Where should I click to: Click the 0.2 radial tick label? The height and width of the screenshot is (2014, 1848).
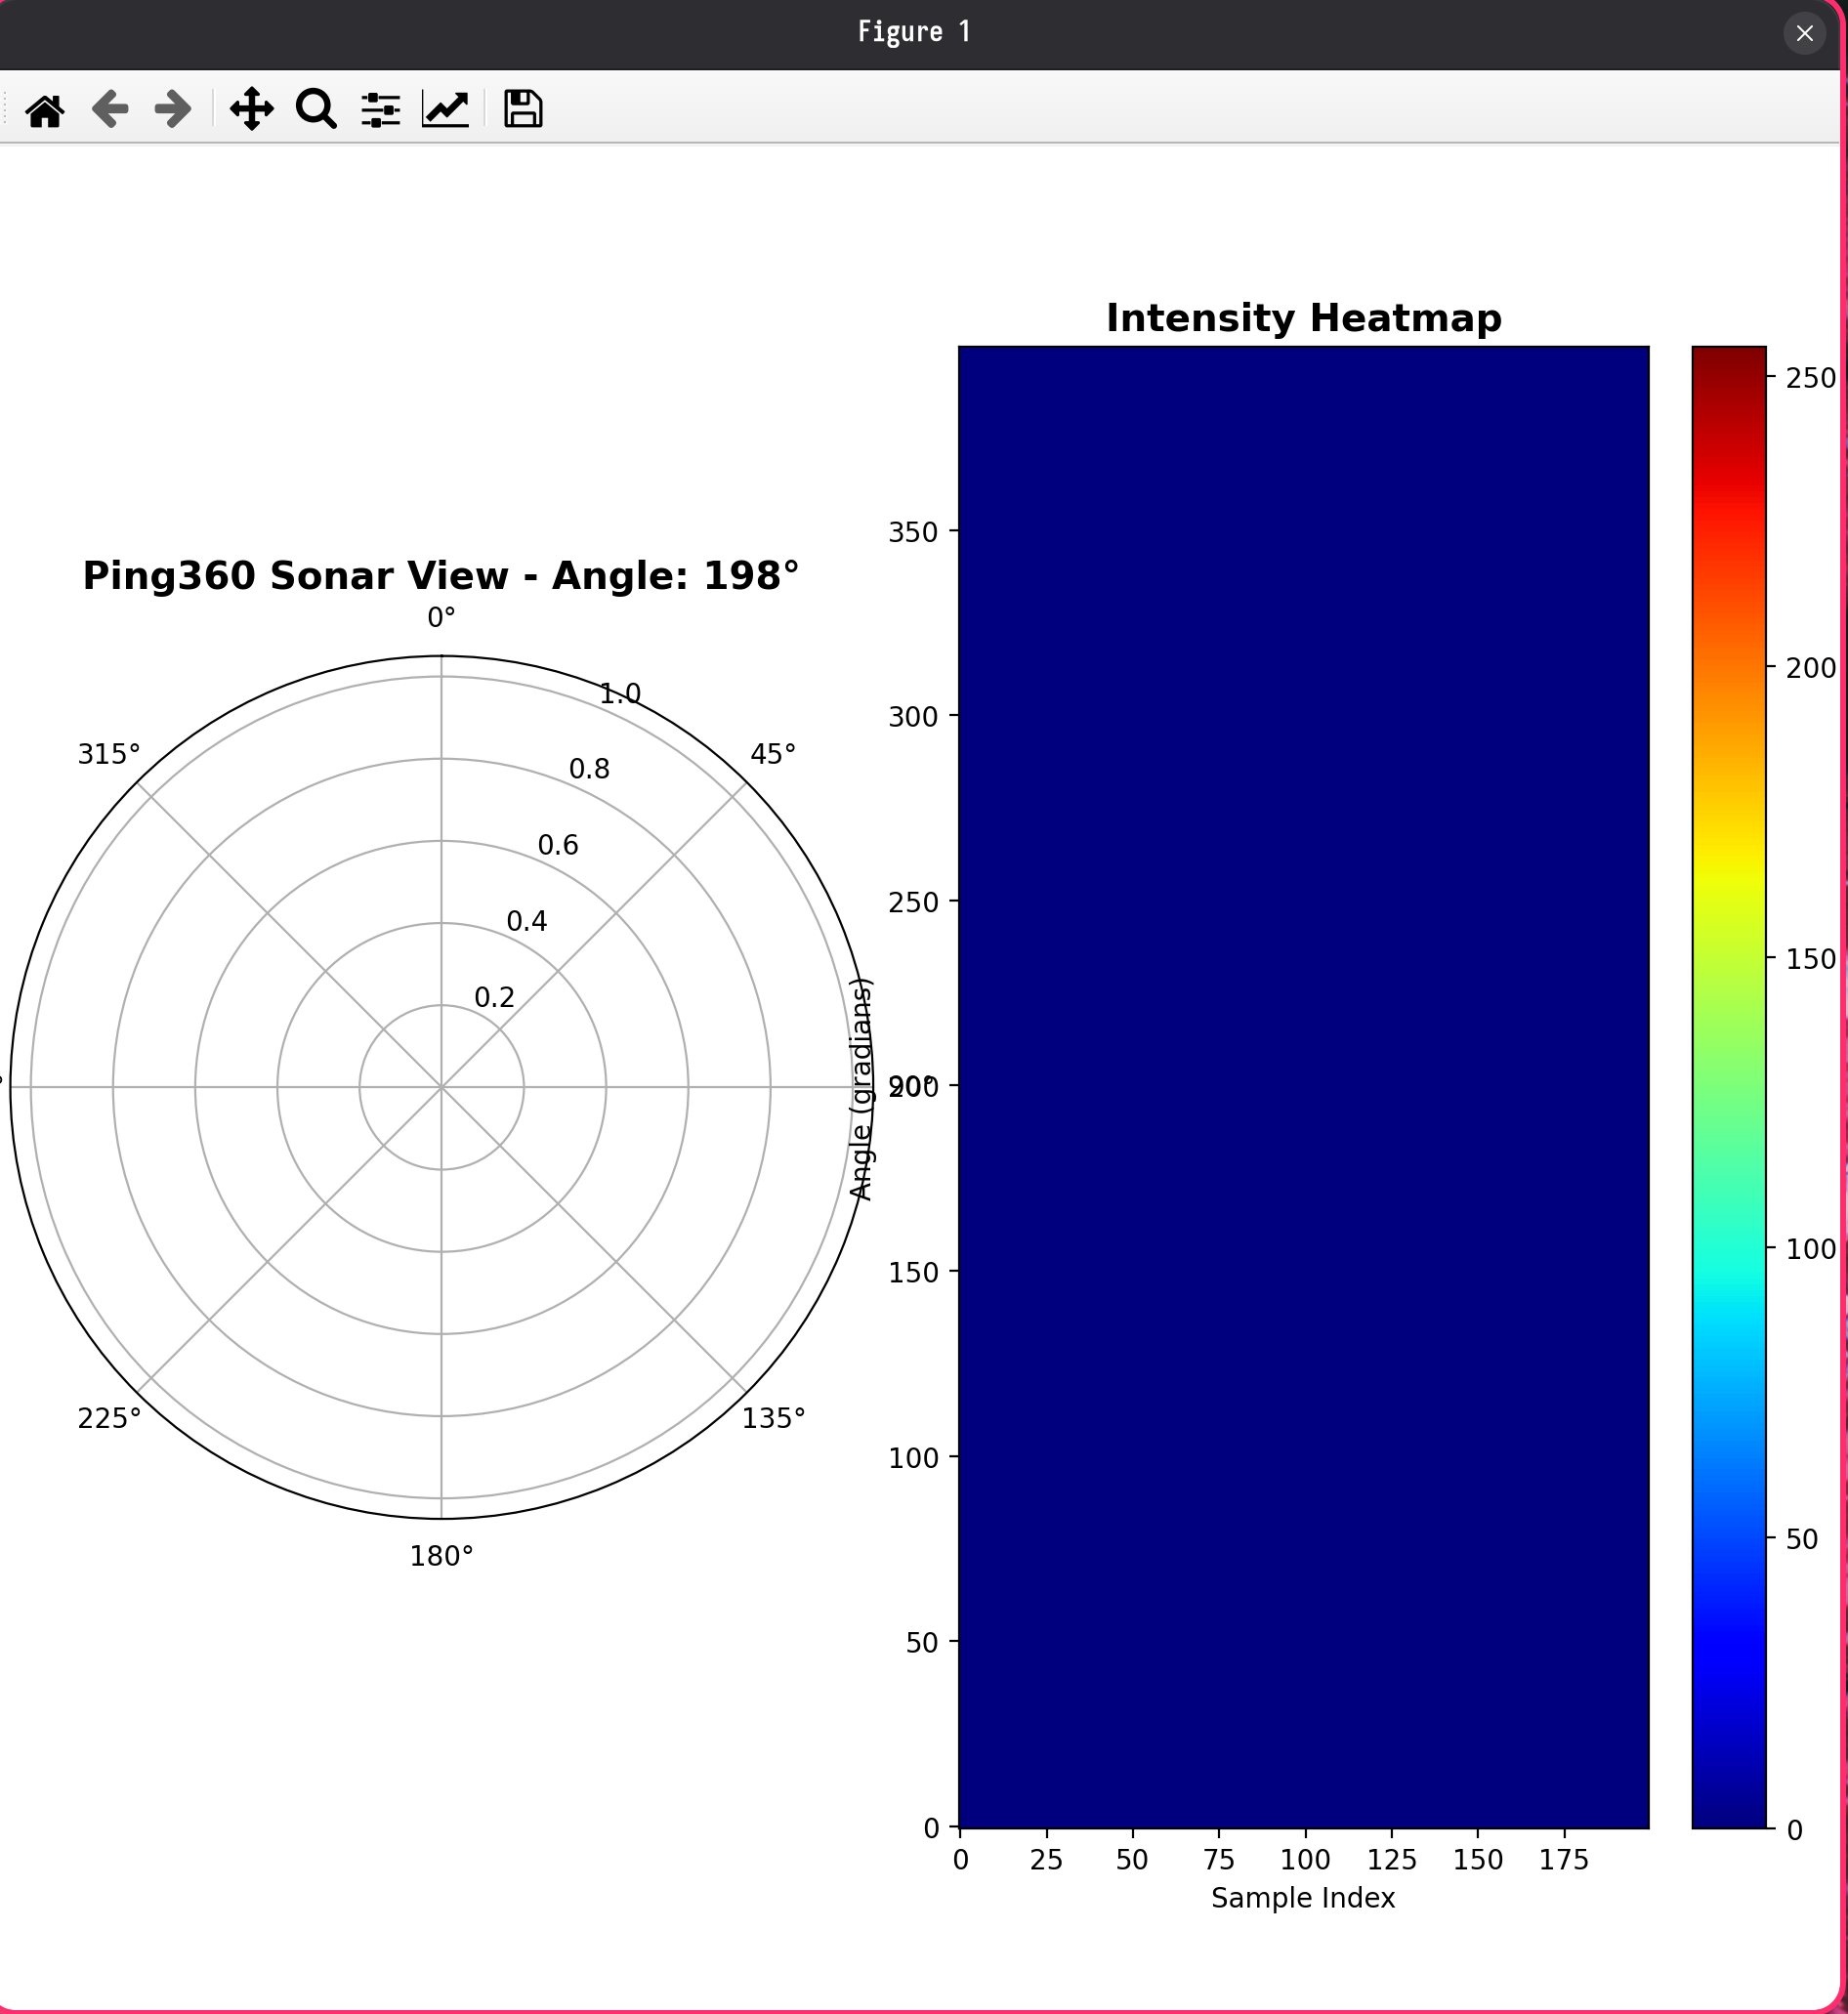pos(494,997)
